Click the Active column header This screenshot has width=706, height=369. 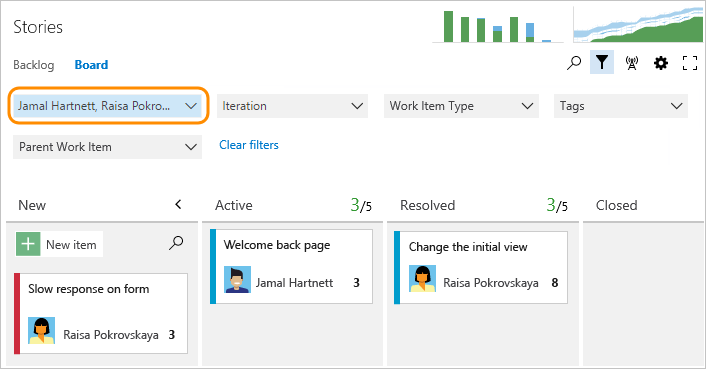coord(234,205)
